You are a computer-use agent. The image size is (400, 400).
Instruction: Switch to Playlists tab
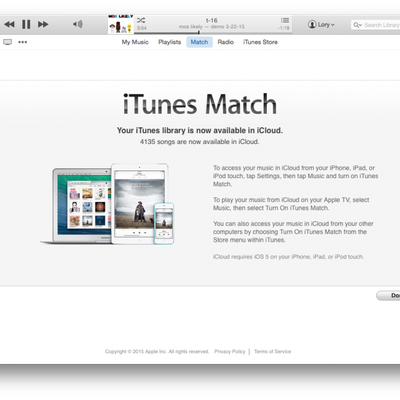(169, 42)
